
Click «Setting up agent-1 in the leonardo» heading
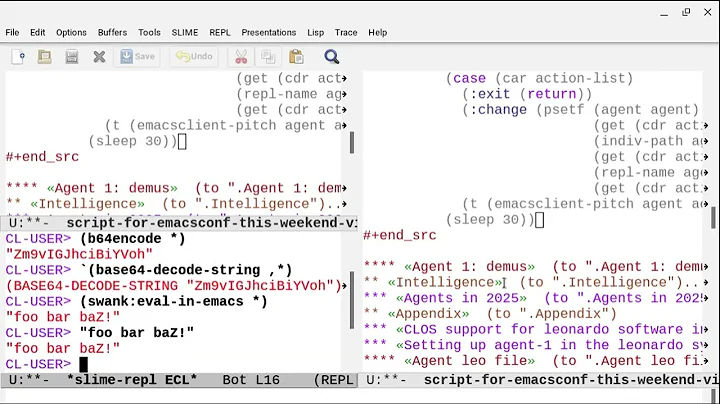point(550,345)
